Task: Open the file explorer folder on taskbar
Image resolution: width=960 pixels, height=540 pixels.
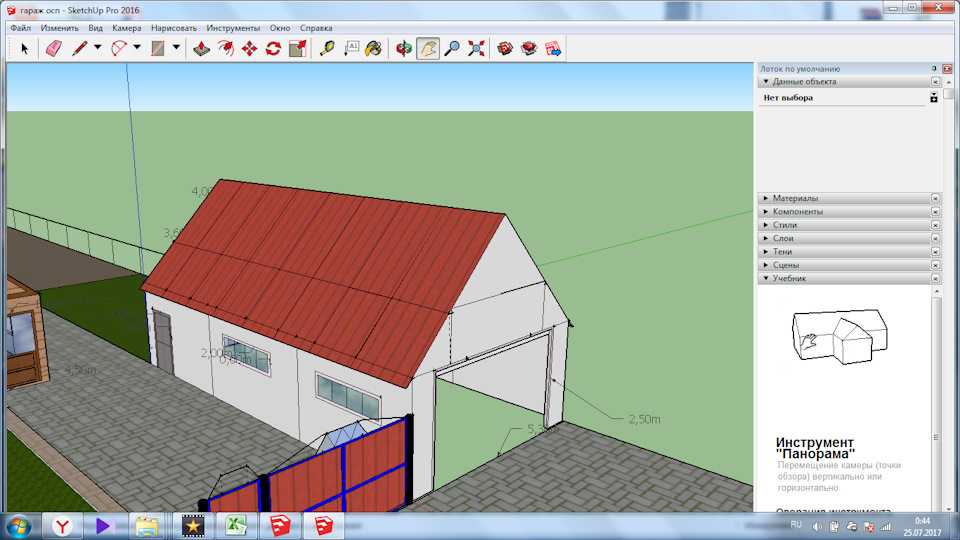Action: [147, 526]
